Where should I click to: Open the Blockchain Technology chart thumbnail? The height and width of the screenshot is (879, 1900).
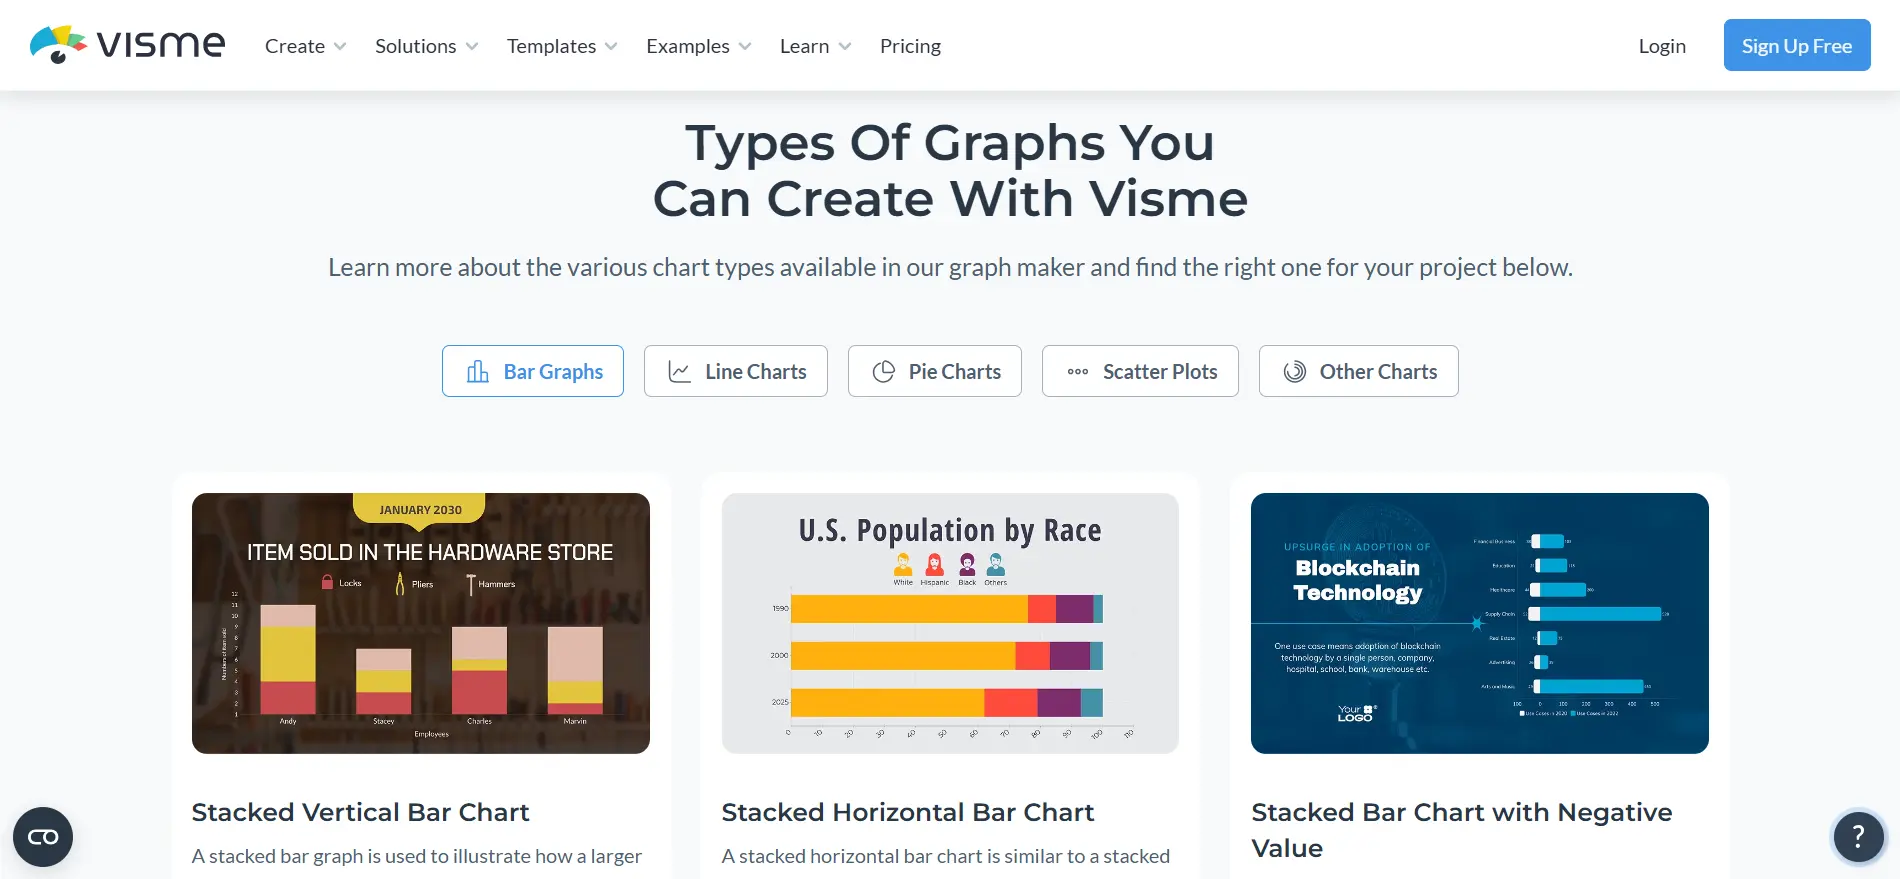point(1480,623)
